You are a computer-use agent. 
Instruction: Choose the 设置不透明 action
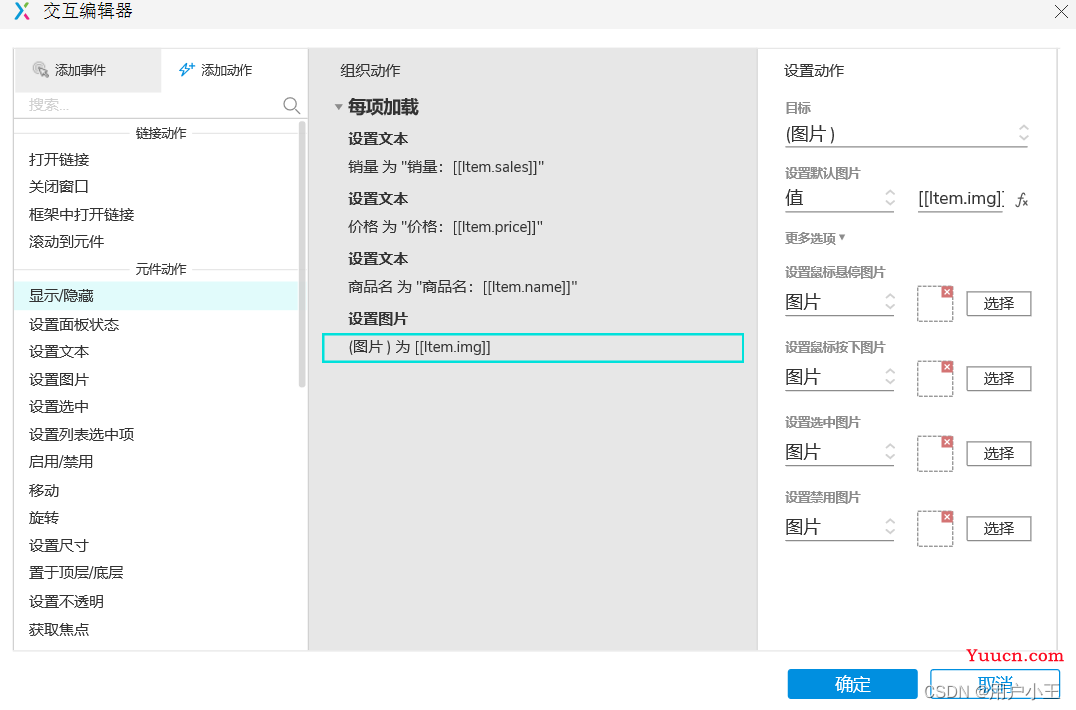pos(67,602)
